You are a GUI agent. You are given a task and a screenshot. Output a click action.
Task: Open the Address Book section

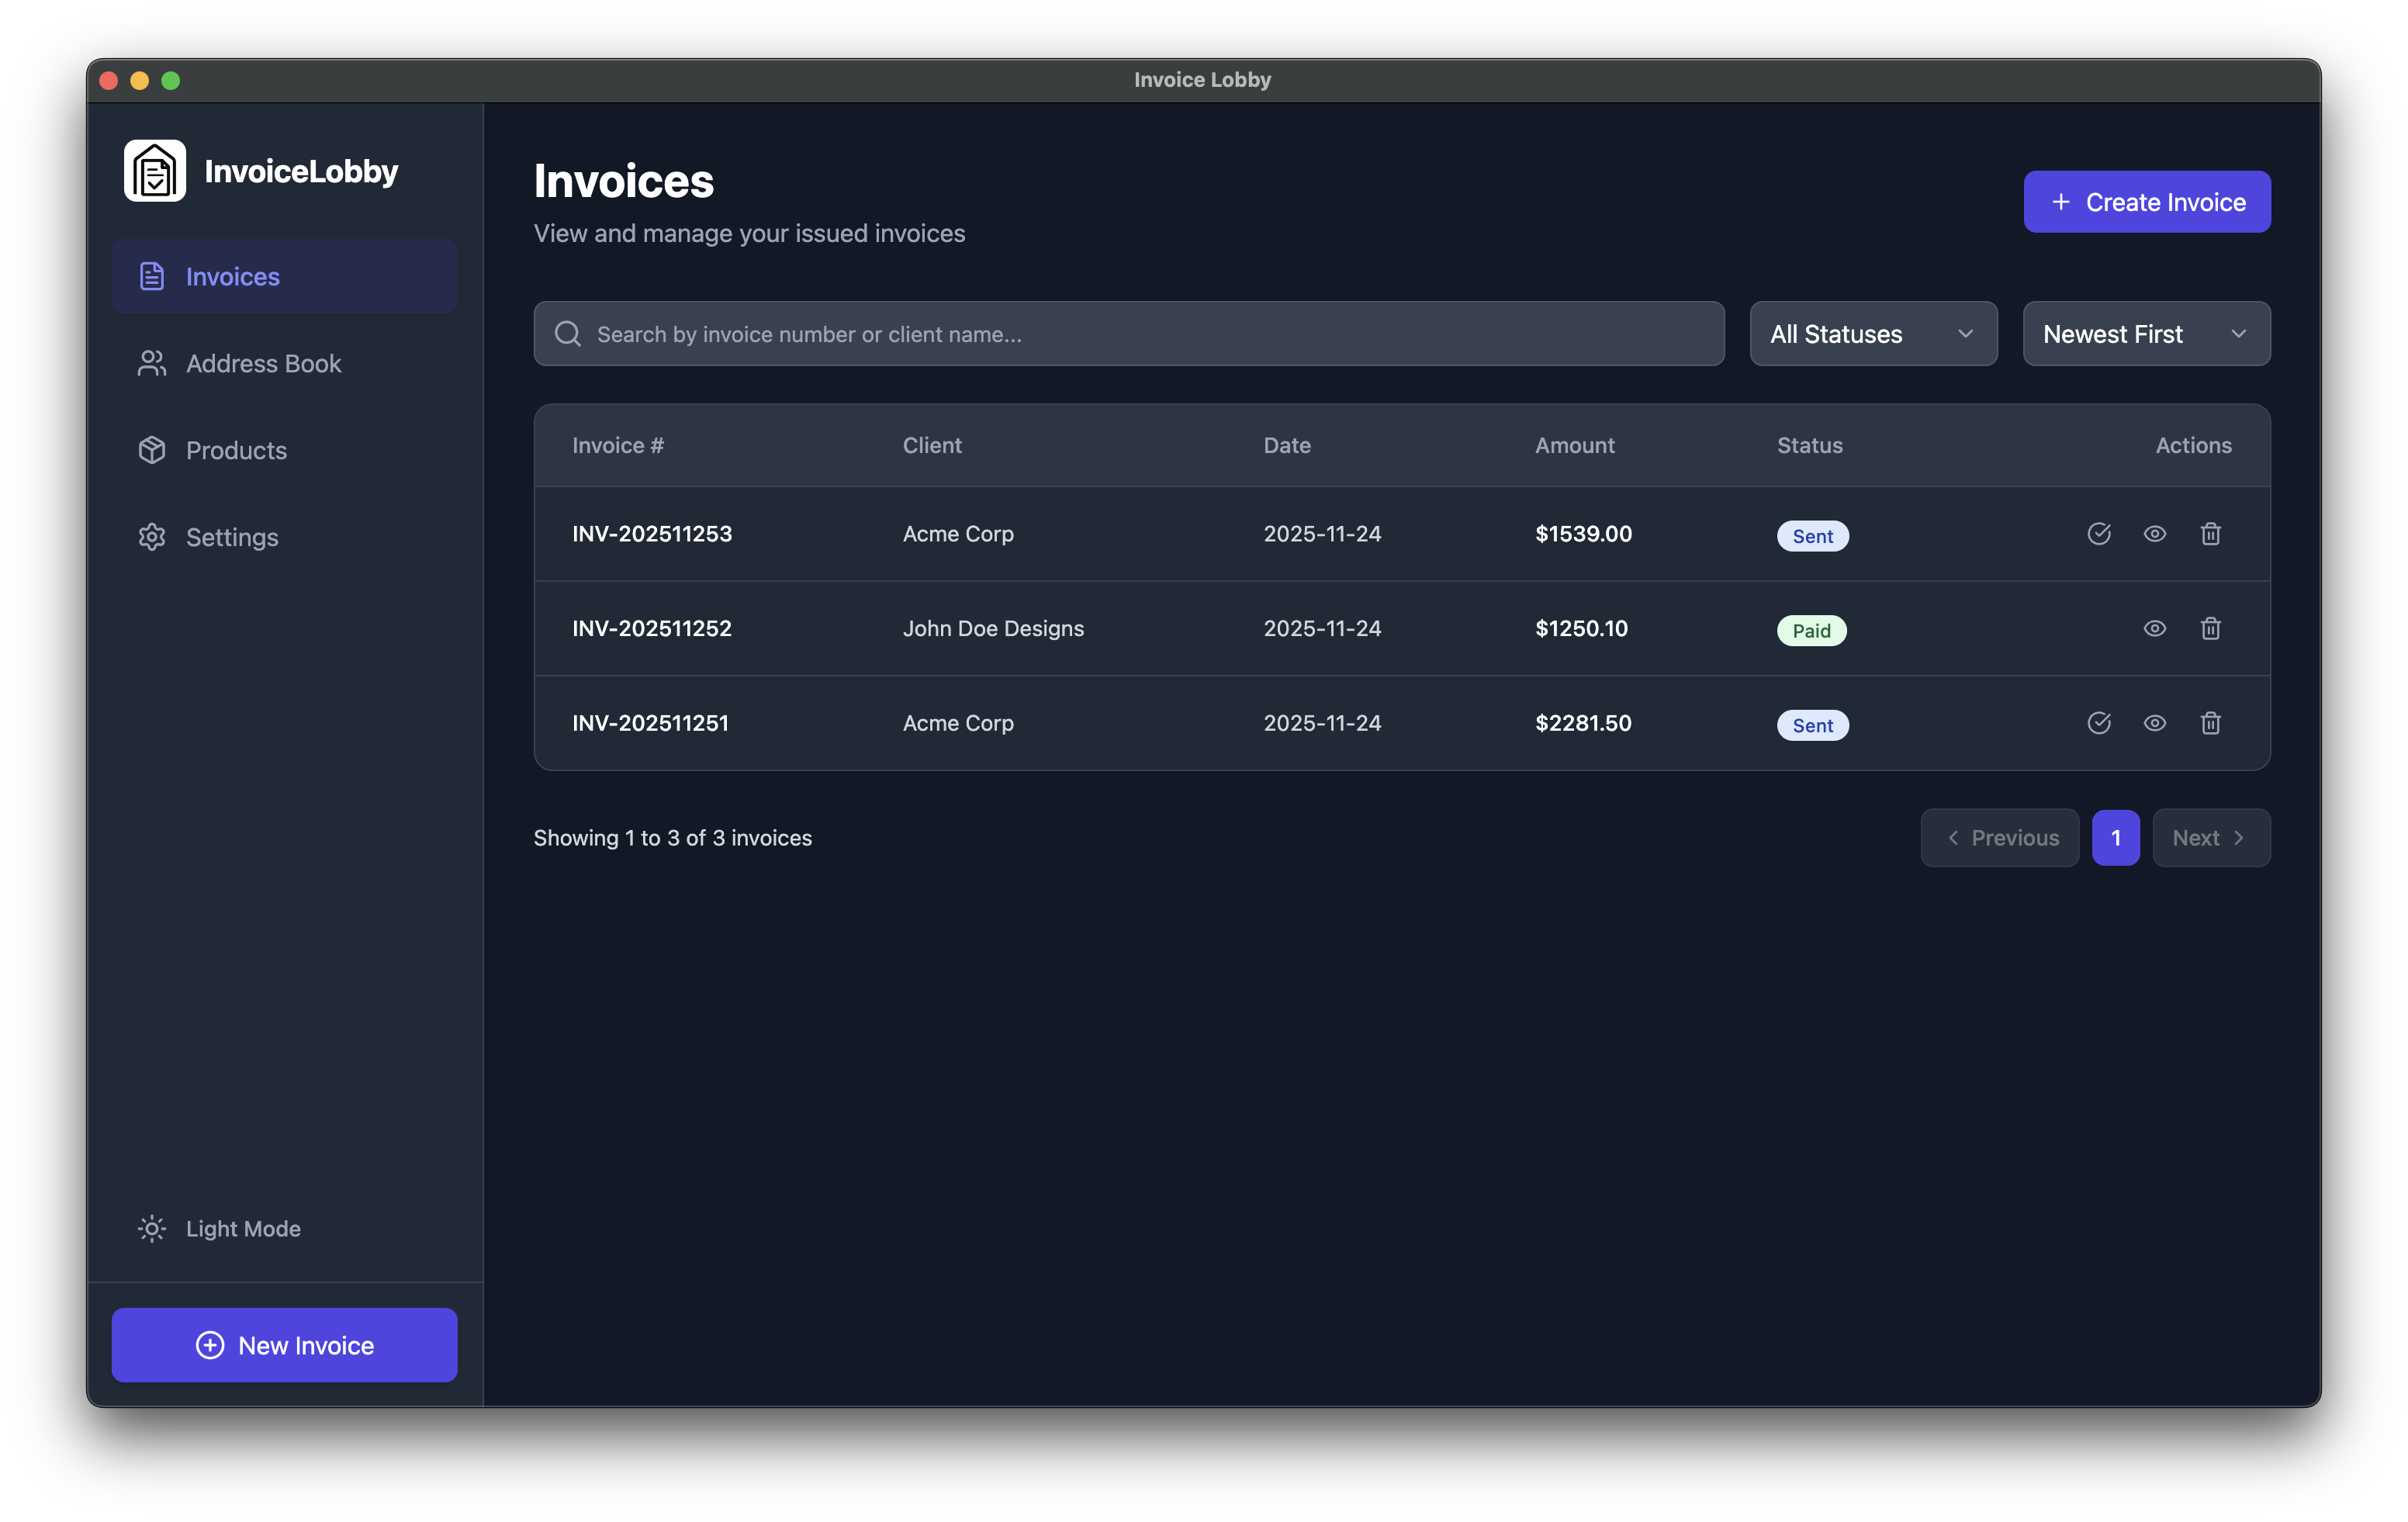[x=263, y=363]
